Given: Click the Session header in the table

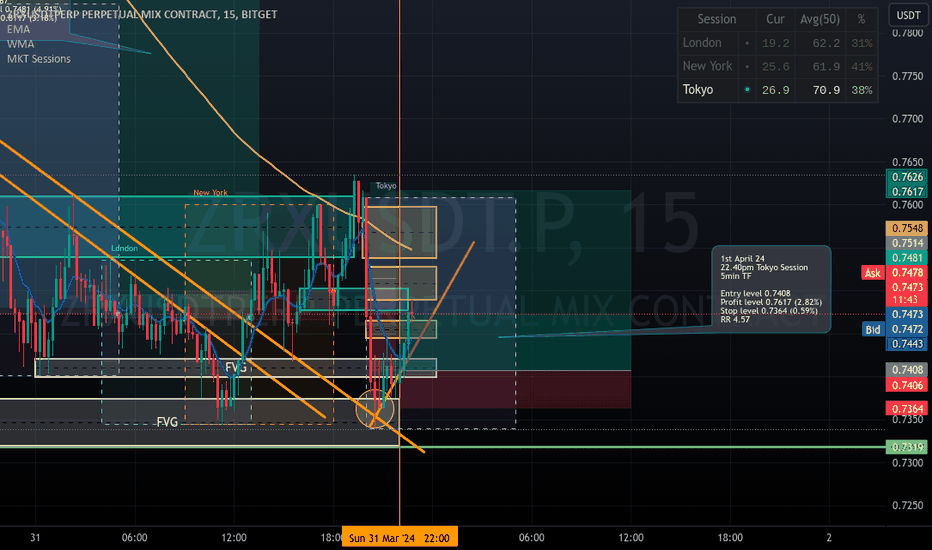Looking at the screenshot, I should tap(717, 19).
